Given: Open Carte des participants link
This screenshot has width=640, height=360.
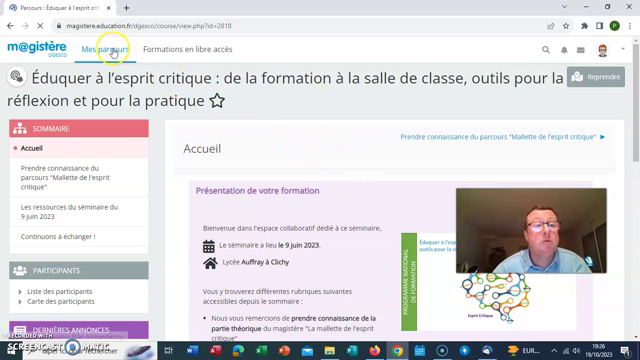Looking at the screenshot, I should [61, 301].
